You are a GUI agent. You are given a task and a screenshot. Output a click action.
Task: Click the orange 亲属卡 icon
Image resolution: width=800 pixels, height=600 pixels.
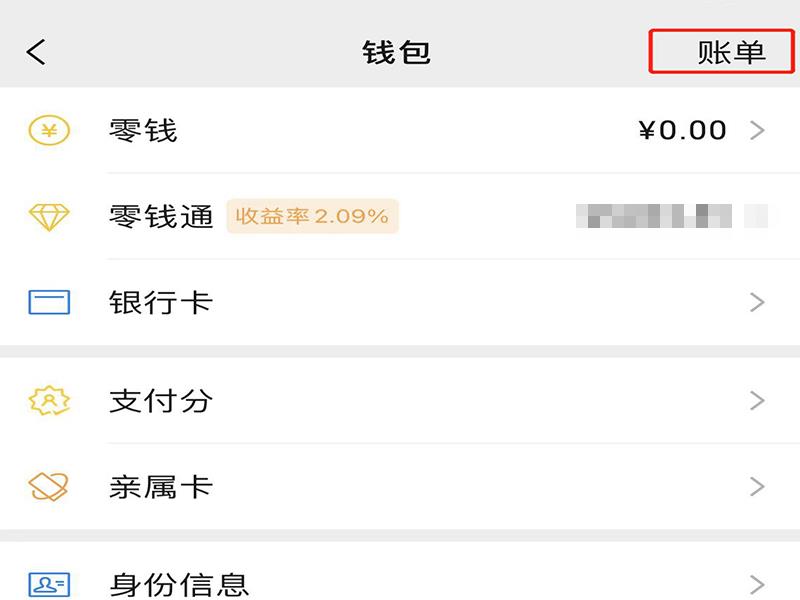pyautogui.click(x=49, y=487)
